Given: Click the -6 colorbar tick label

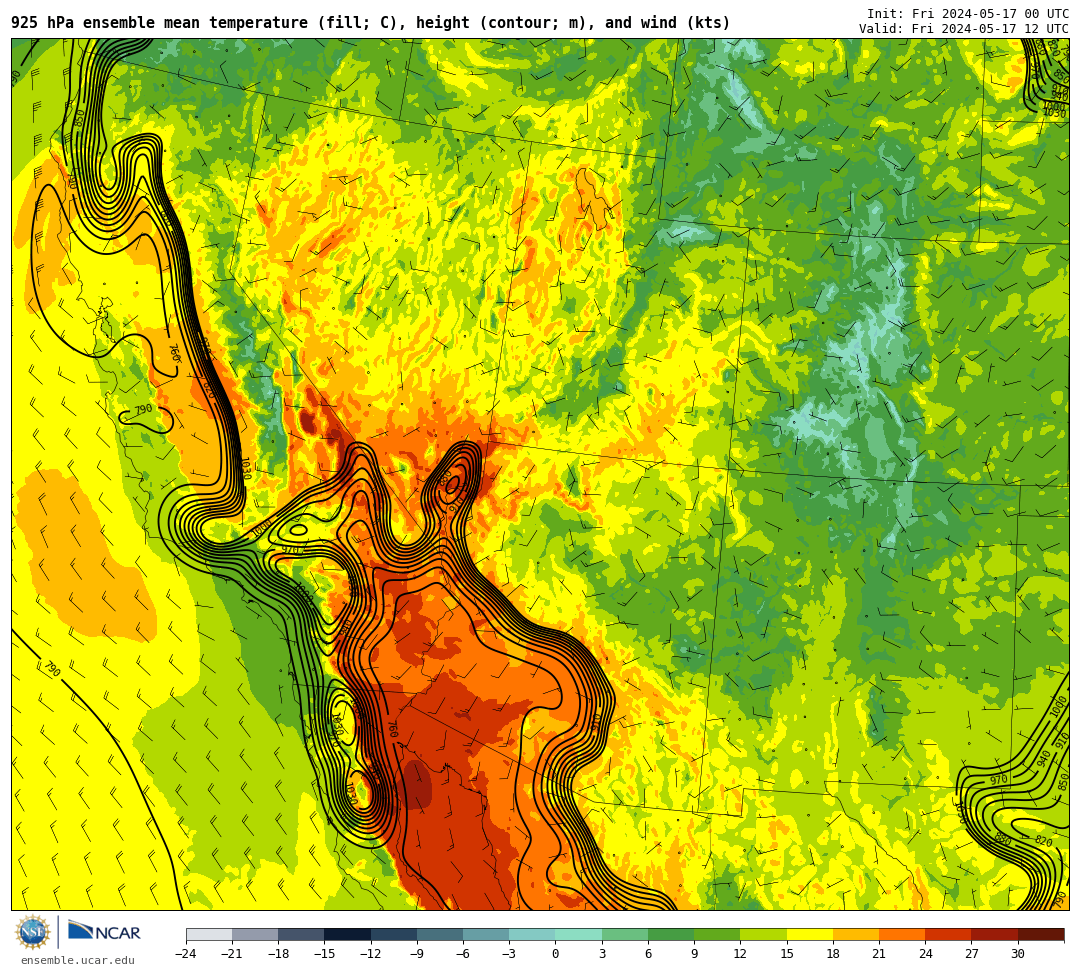Looking at the screenshot, I should point(463,954).
